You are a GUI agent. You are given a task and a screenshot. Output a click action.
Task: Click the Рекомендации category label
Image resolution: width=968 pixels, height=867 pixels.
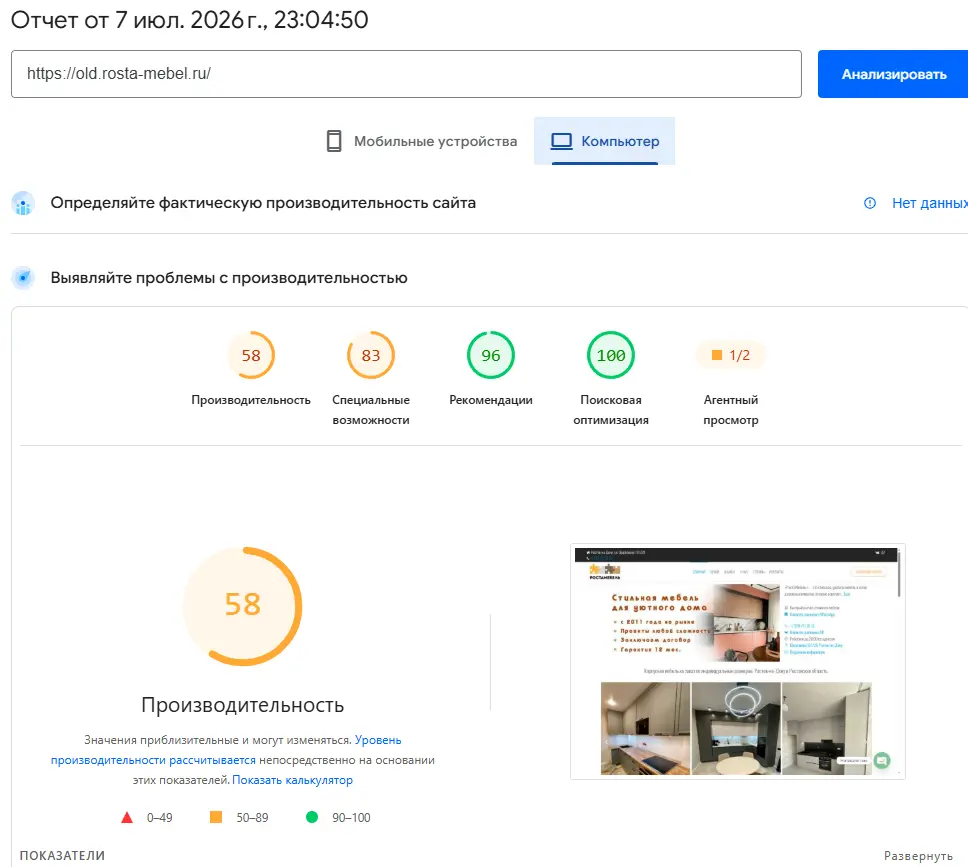491,400
